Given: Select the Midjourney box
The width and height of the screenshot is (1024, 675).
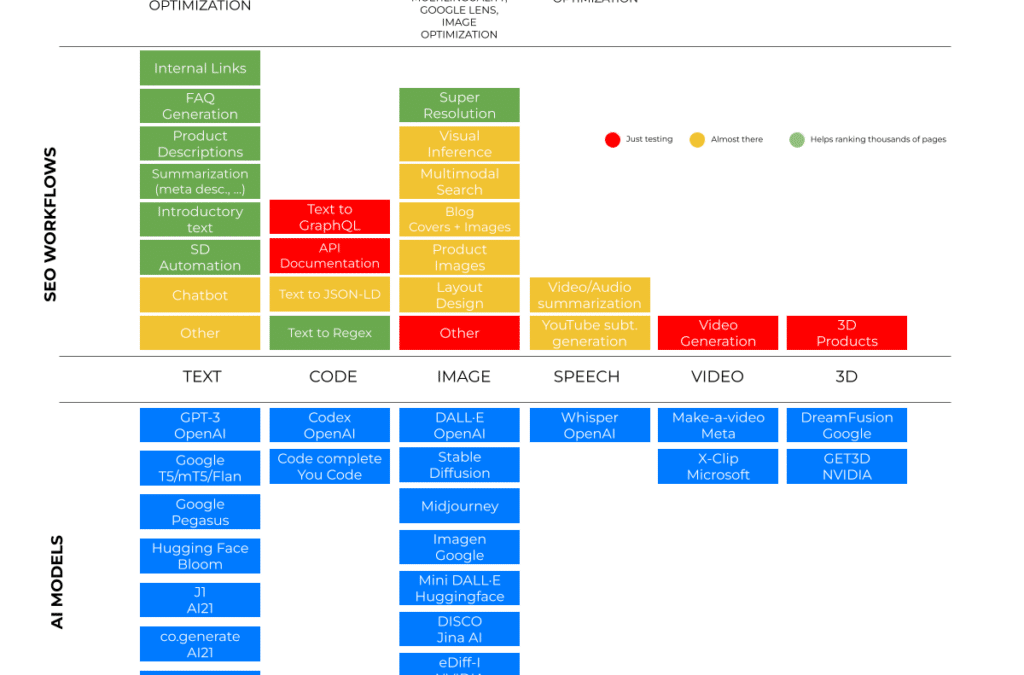Looking at the screenshot, I should pyautogui.click(x=459, y=506).
